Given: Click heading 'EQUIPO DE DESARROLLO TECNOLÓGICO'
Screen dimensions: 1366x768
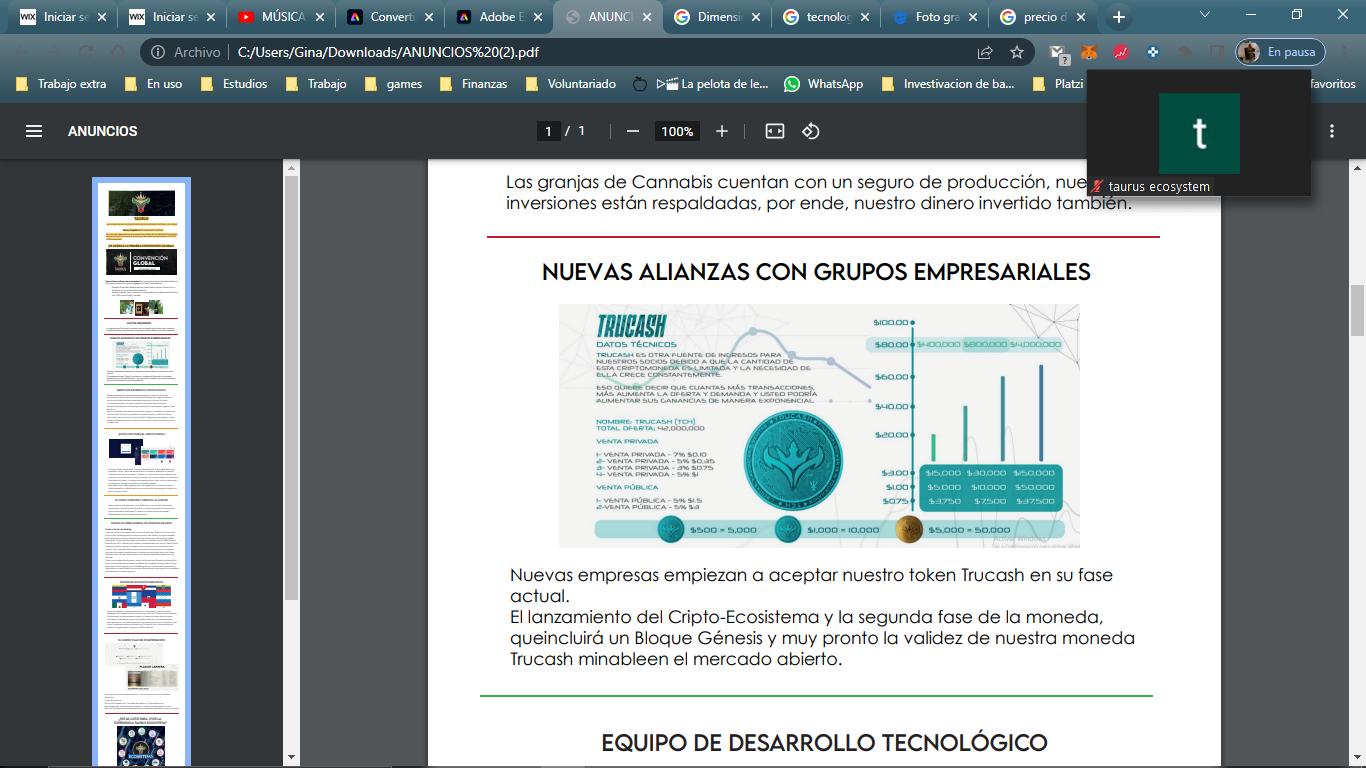Looking at the screenshot, I should click(x=824, y=743).
